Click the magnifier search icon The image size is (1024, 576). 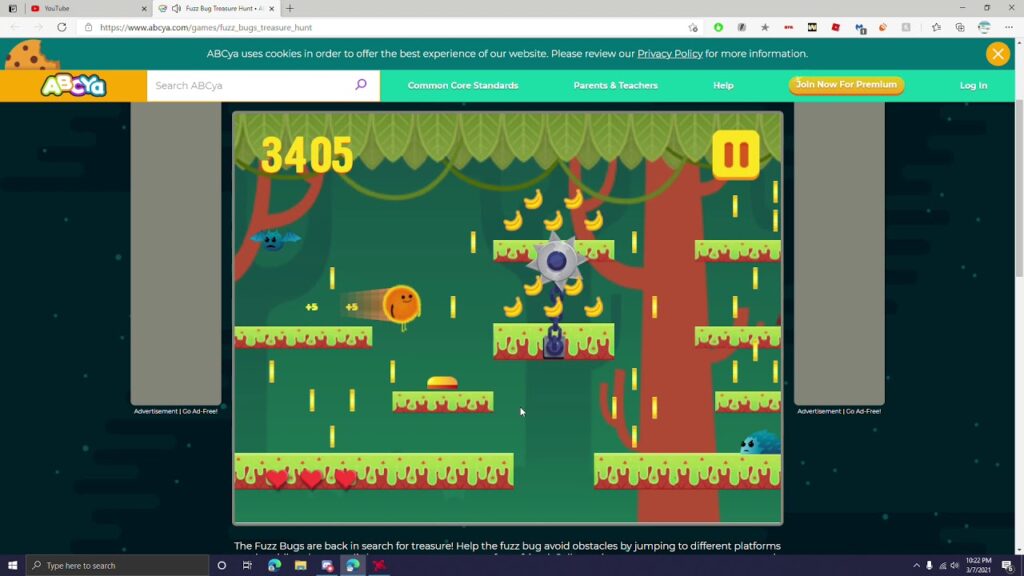[360, 85]
